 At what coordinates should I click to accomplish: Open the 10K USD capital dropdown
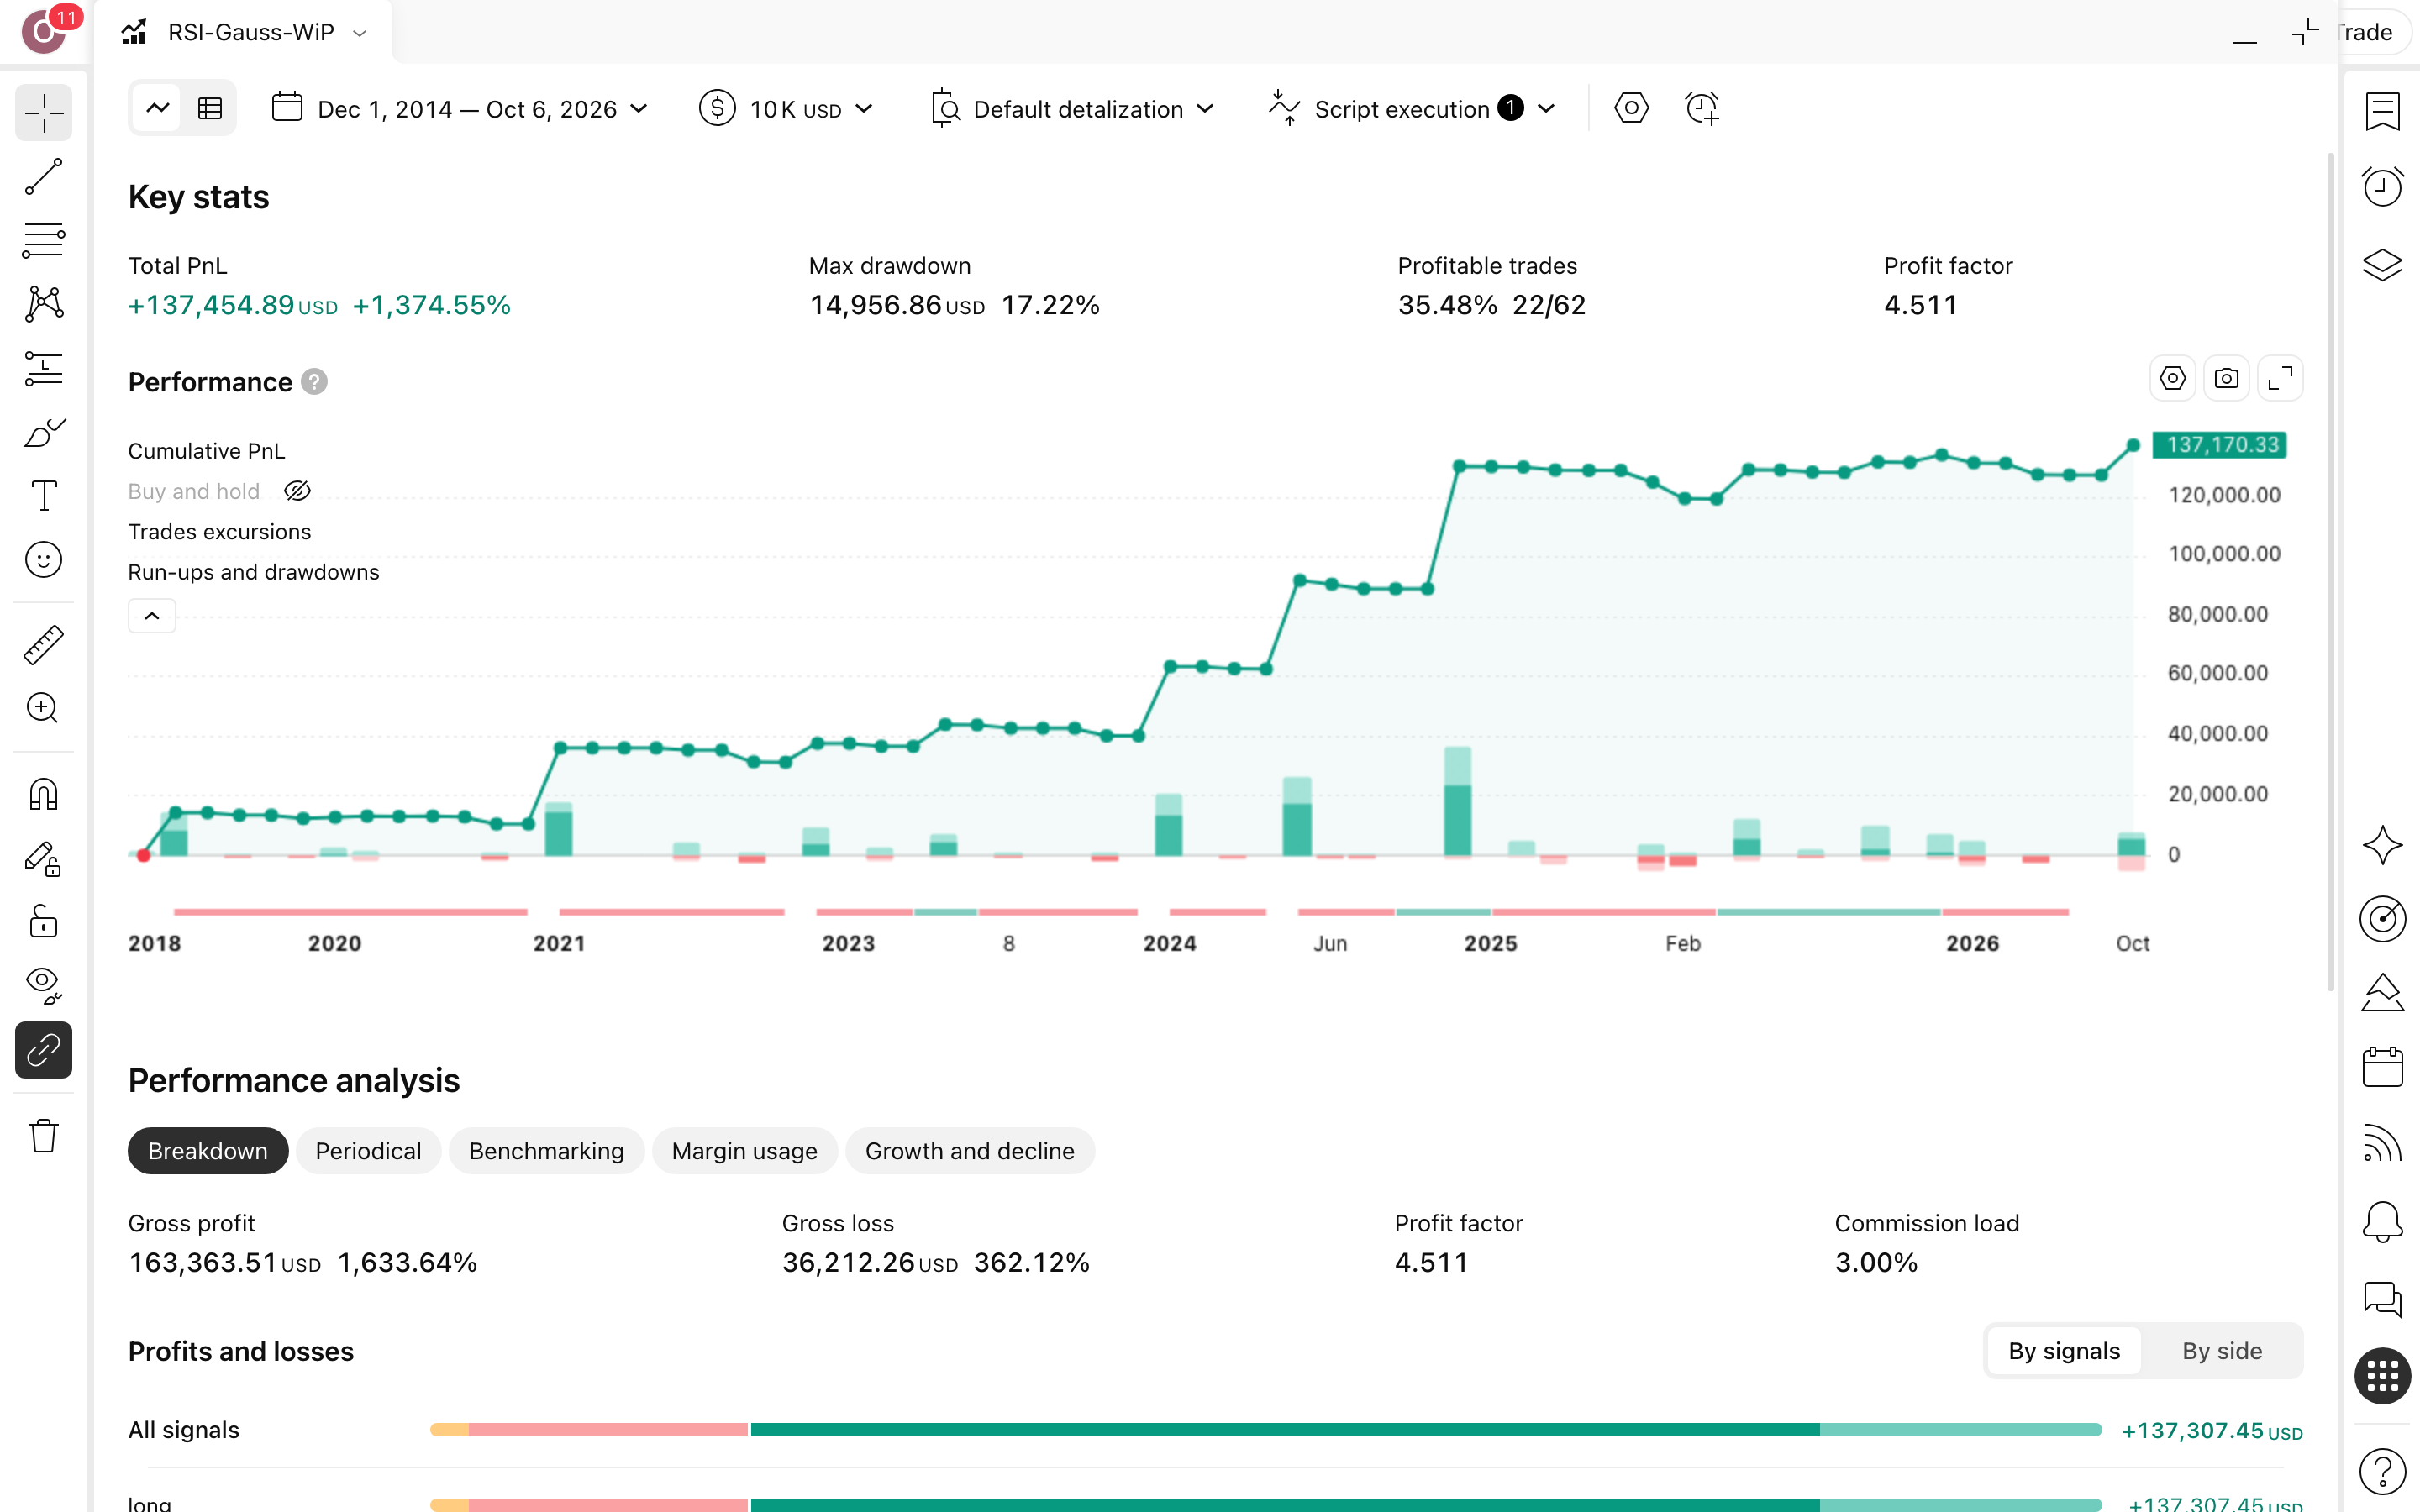(x=787, y=109)
